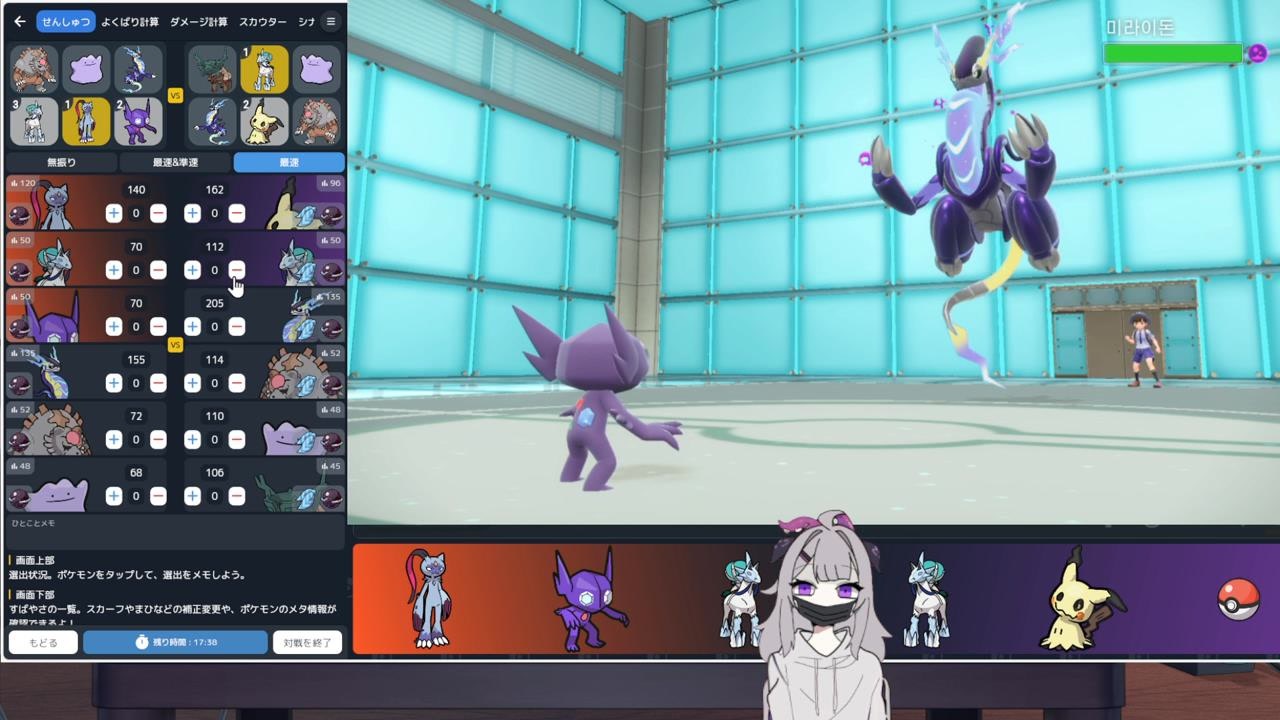Tap Sableye icon in own team selection
This screenshot has height=720, width=1280.
pyautogui.click(x=139, y=121)
